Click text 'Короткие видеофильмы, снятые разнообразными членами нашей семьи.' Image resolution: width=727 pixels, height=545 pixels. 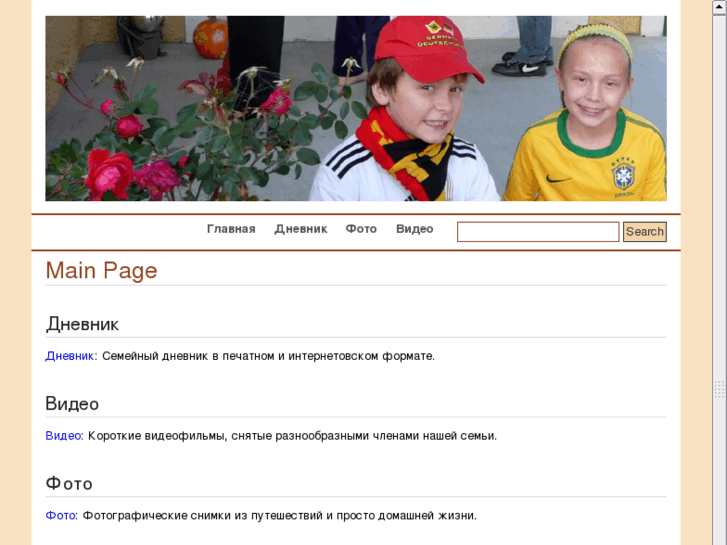pos(292,436)
